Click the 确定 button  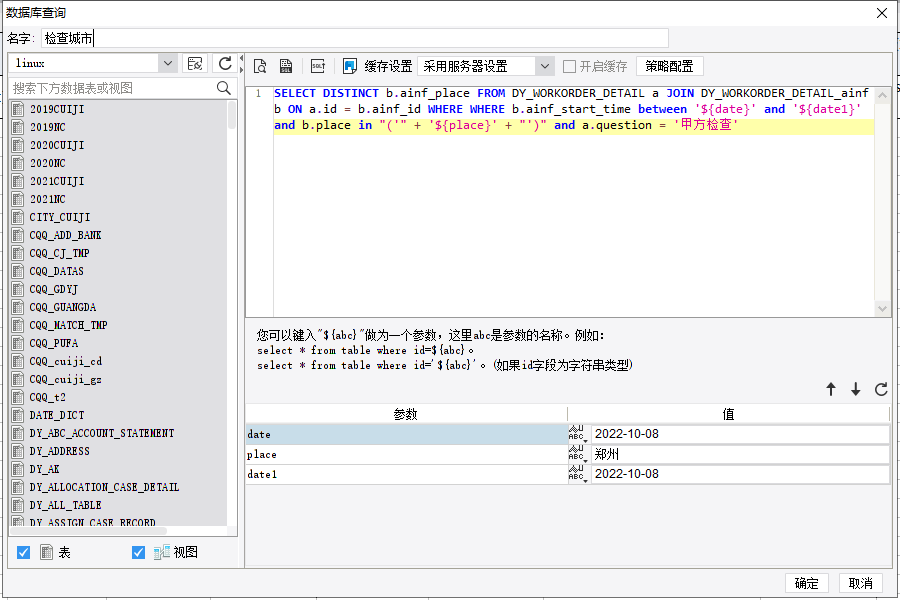pyautogui.click(x=806, y=583)
